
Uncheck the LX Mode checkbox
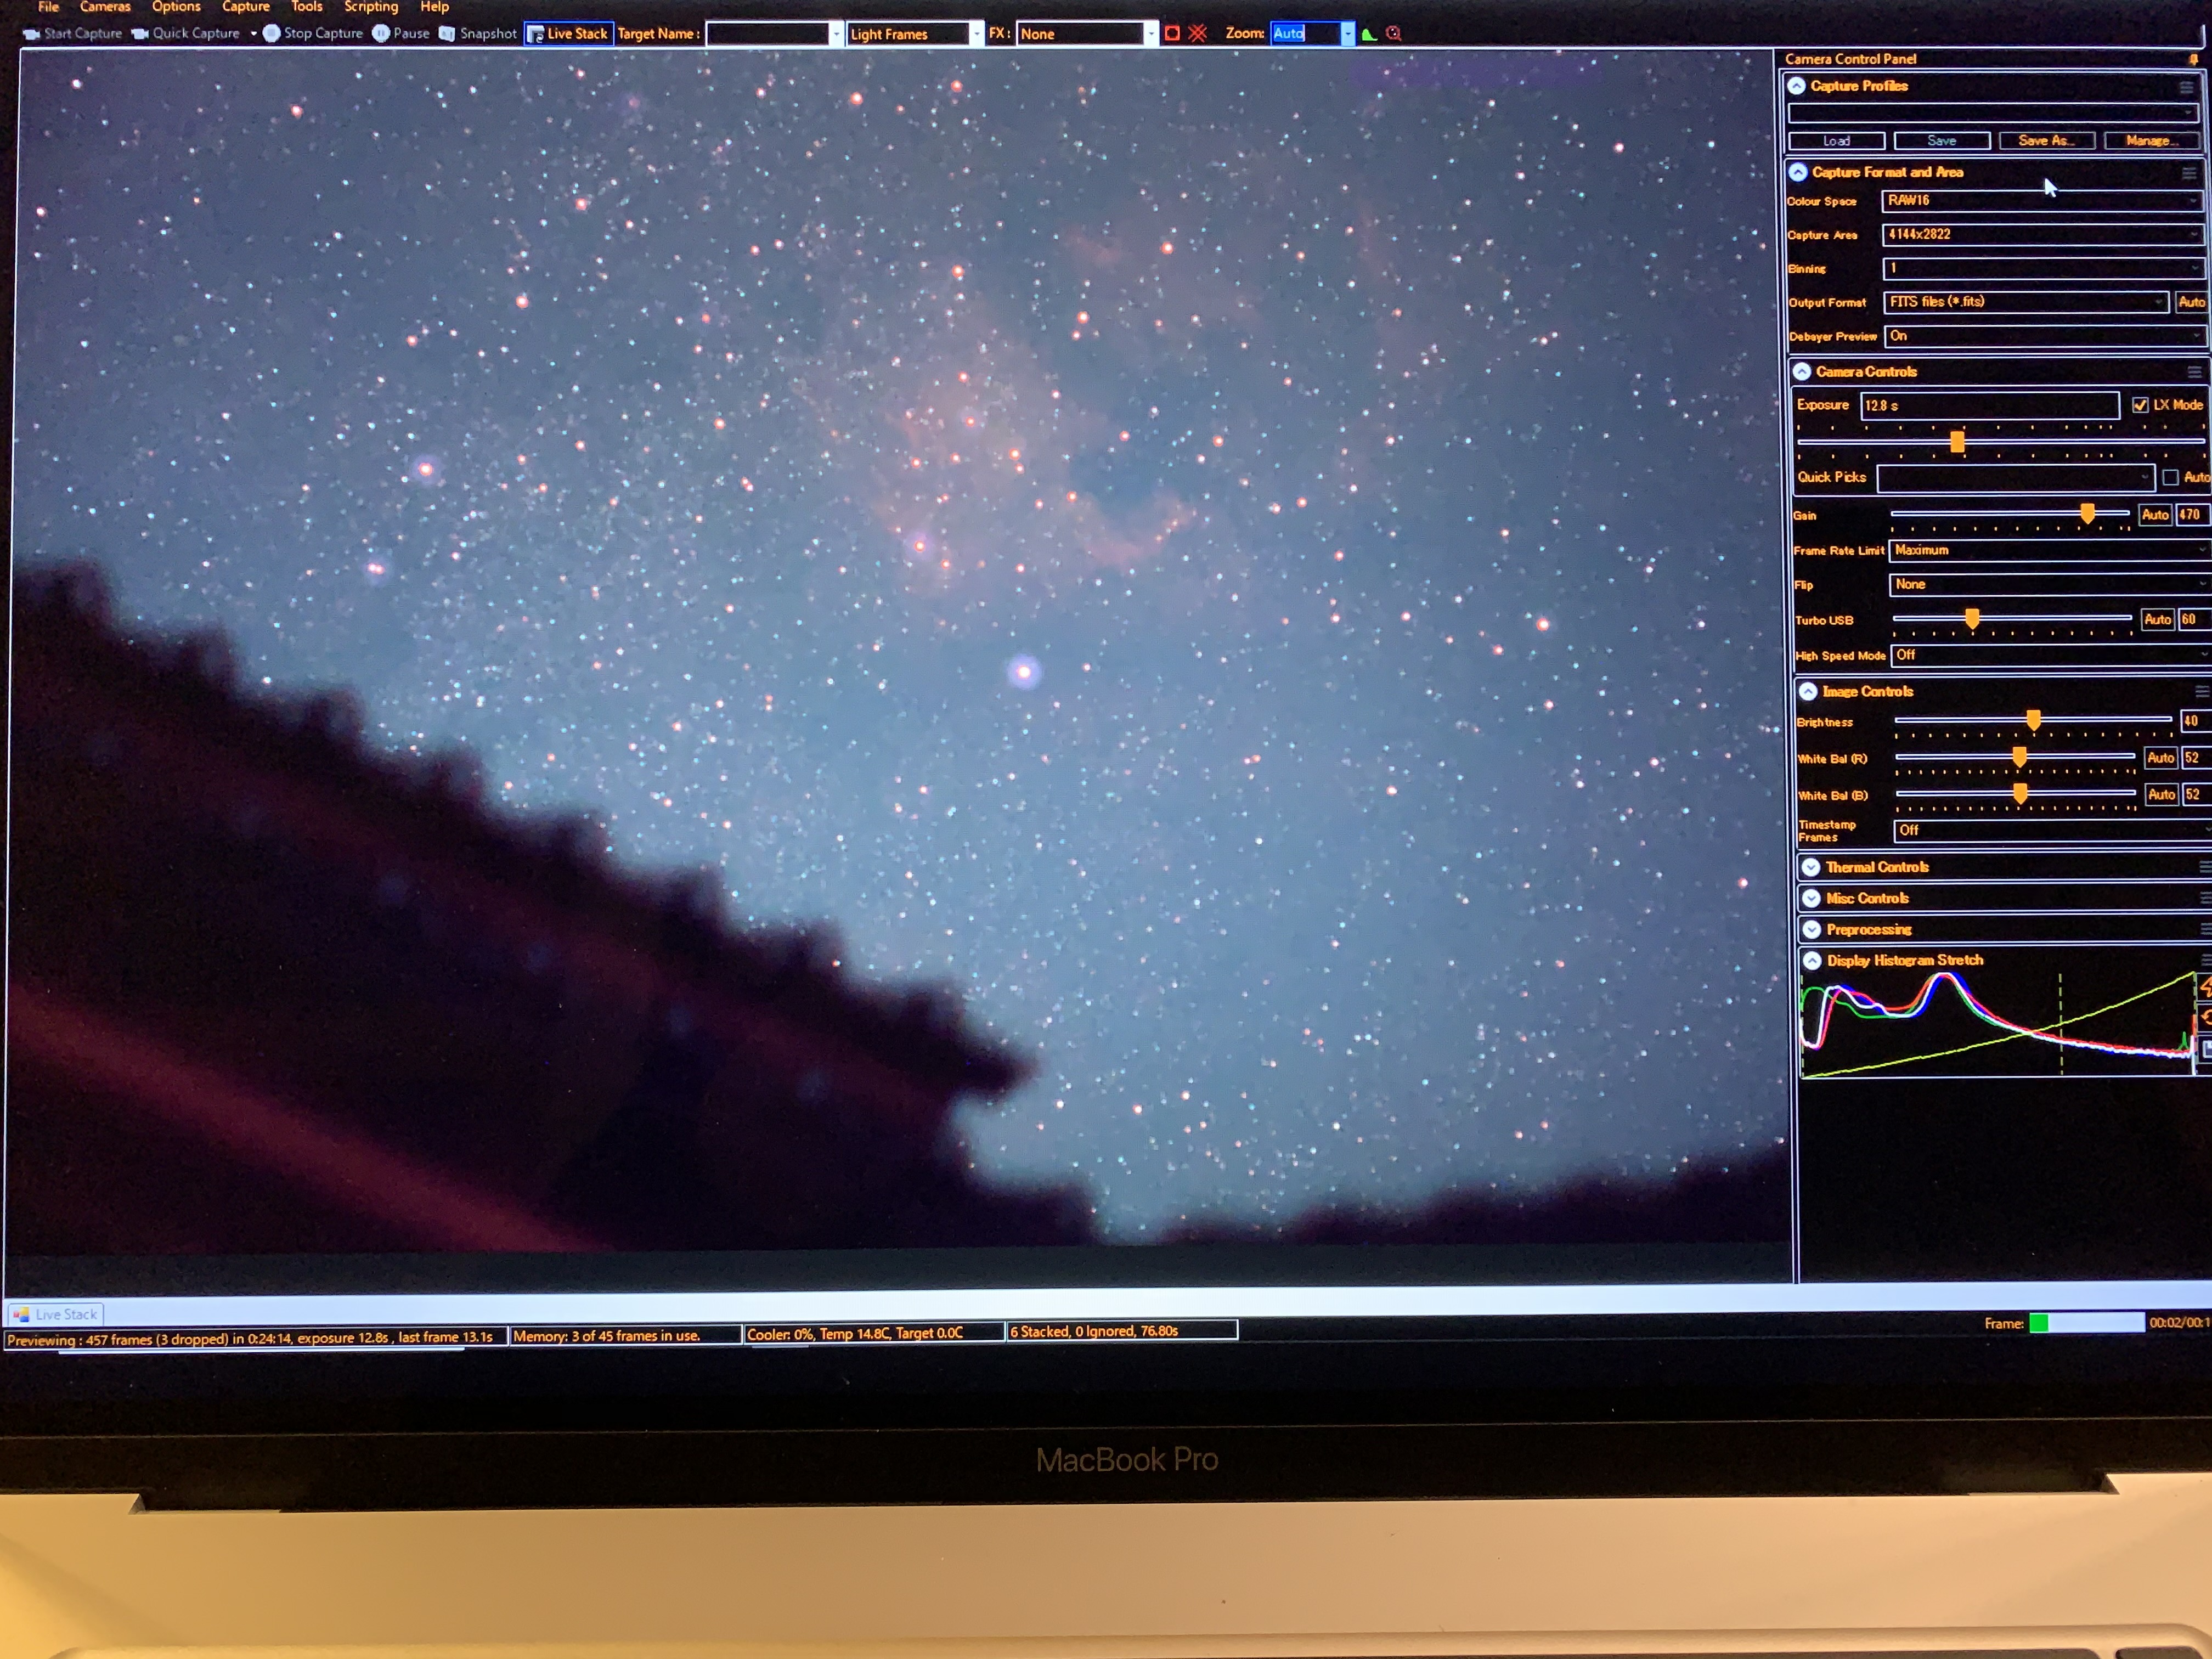pyautogui.click(x=2140, y=405)
